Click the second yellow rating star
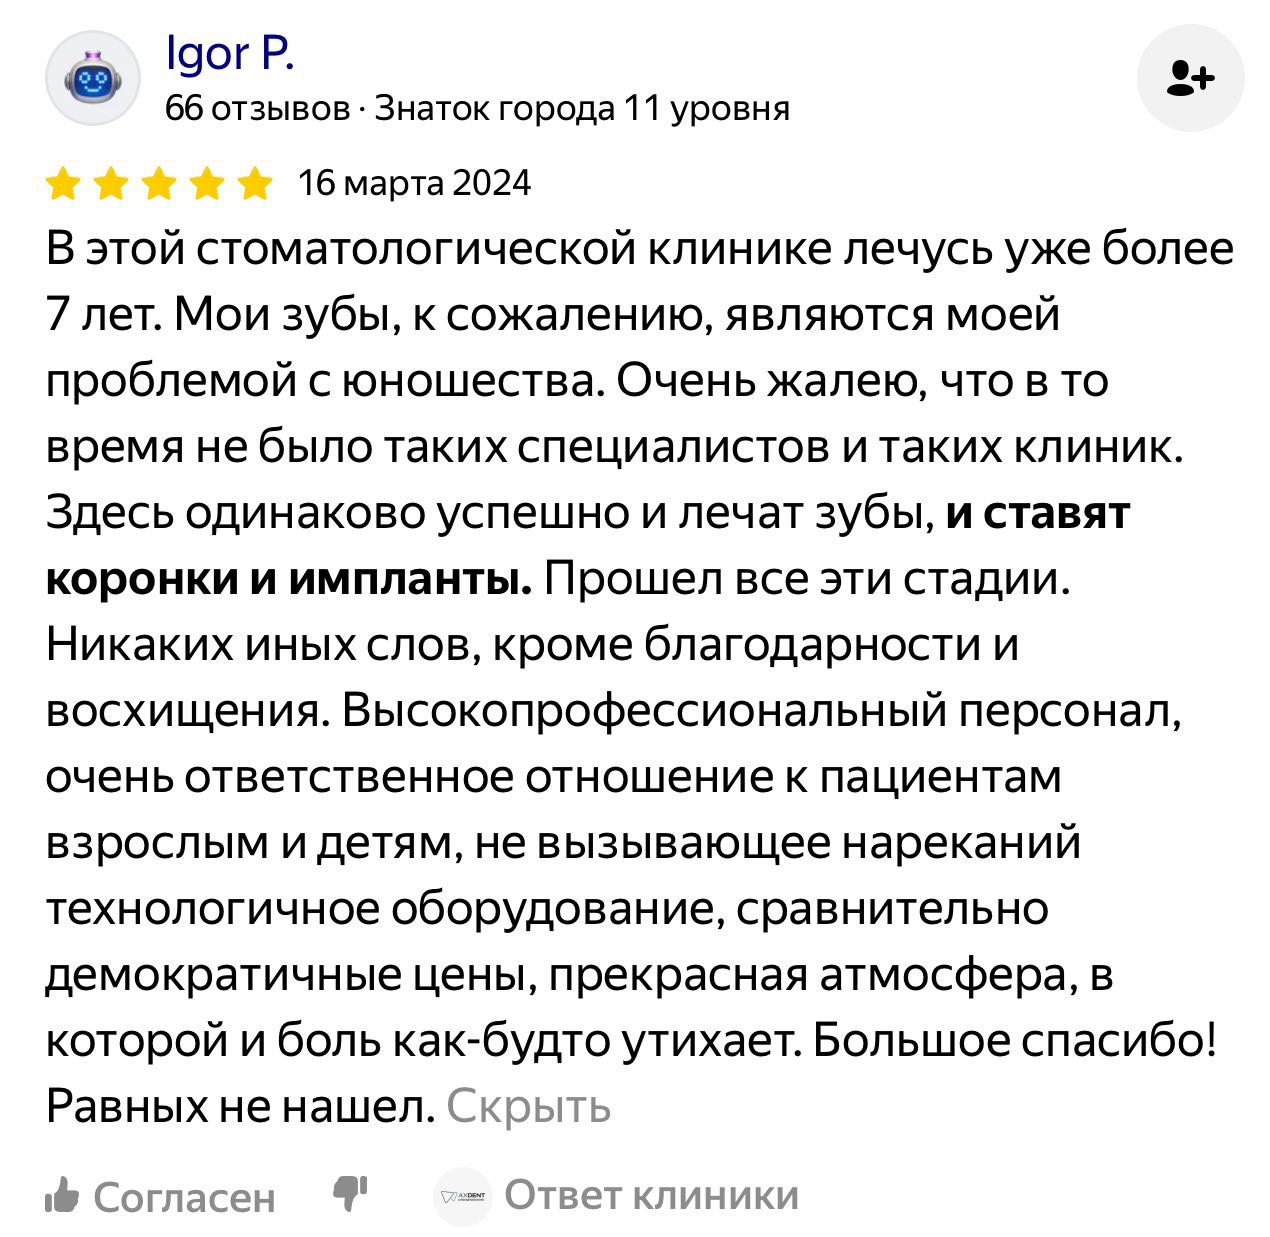1270x1237 pixels. click(x=111, y=185)
